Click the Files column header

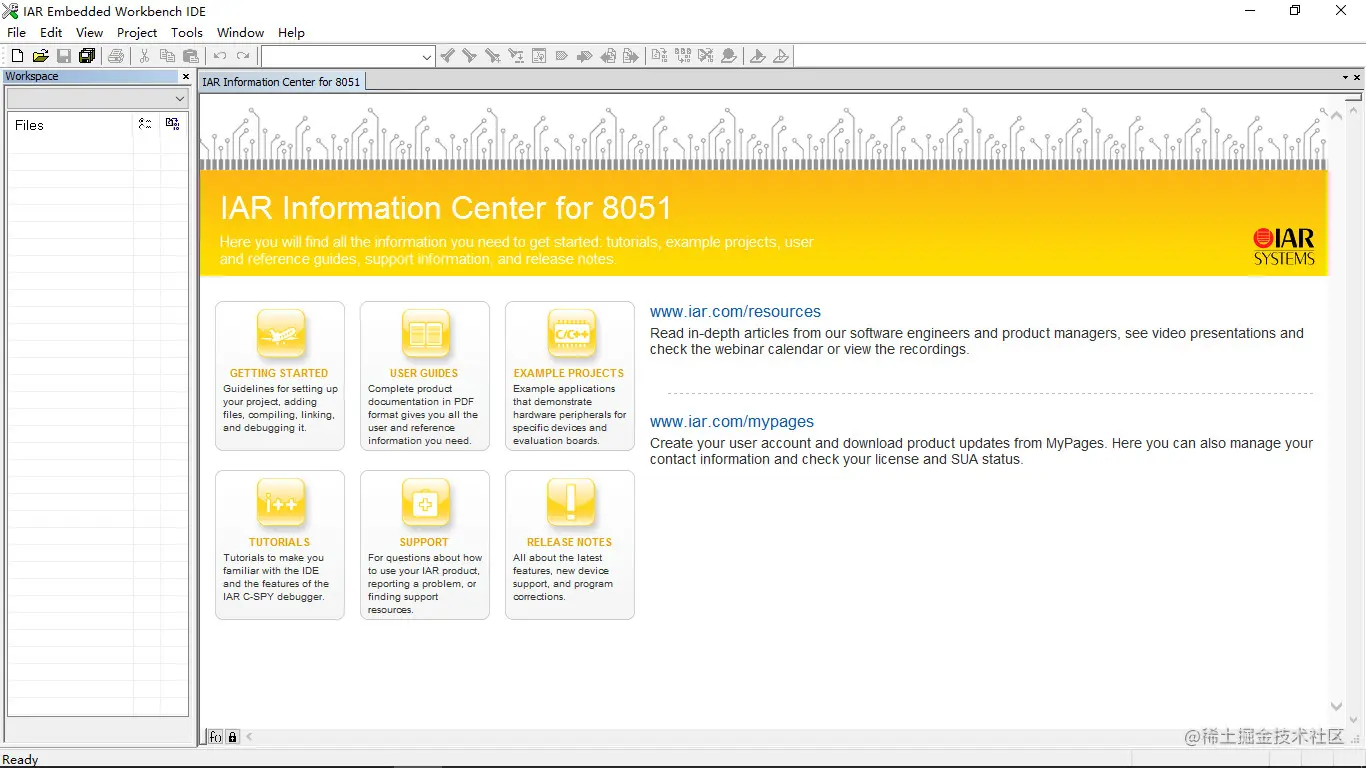(x=71, y=125)
